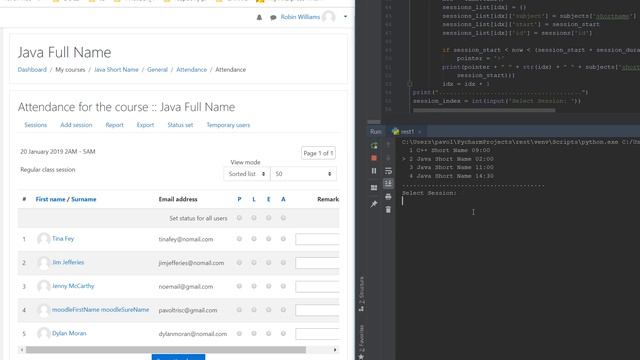Viewport: 640px width, 360px height.
Task: Sort by First name column header
Action: [x=50, y=199]
